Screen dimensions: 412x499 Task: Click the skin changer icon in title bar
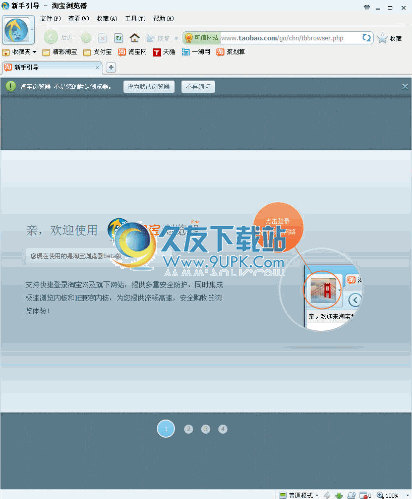pos(367,7)
